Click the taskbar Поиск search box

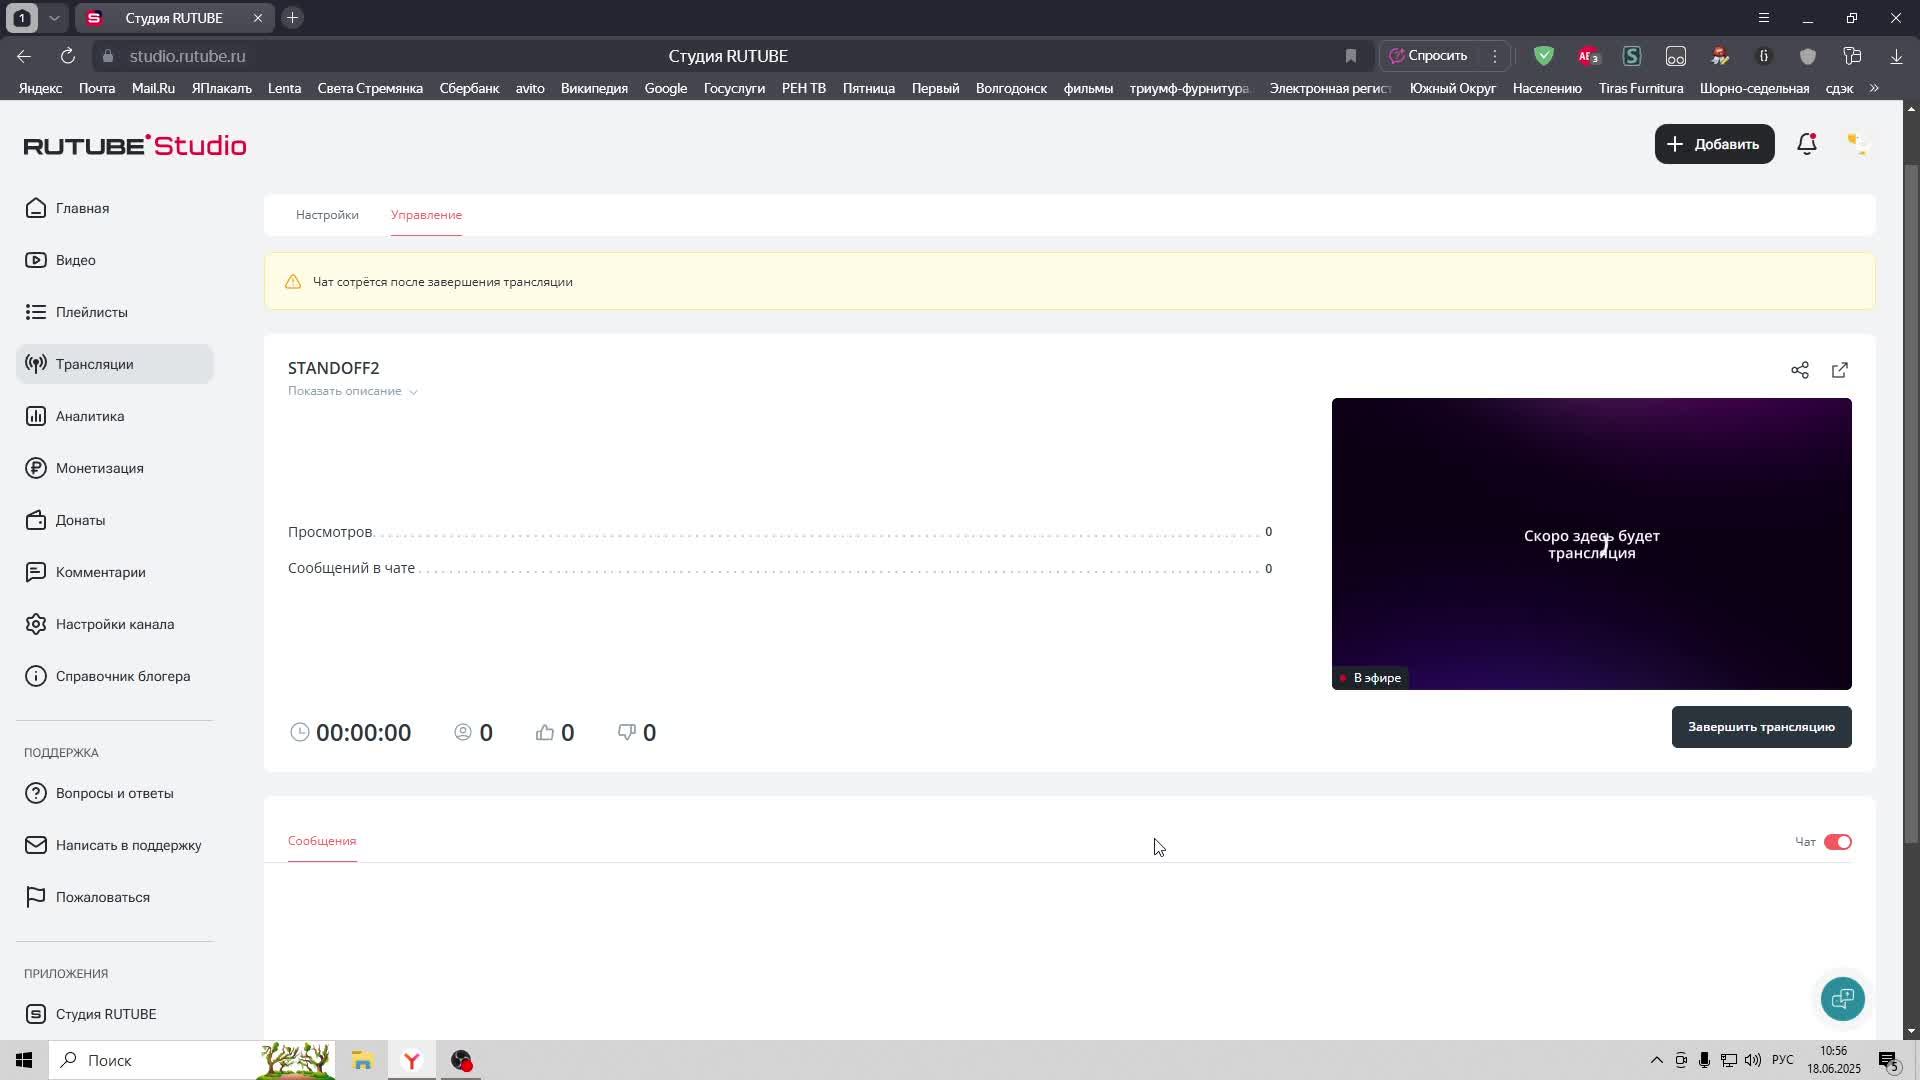pyautogui.click(x=190, y=1060)
